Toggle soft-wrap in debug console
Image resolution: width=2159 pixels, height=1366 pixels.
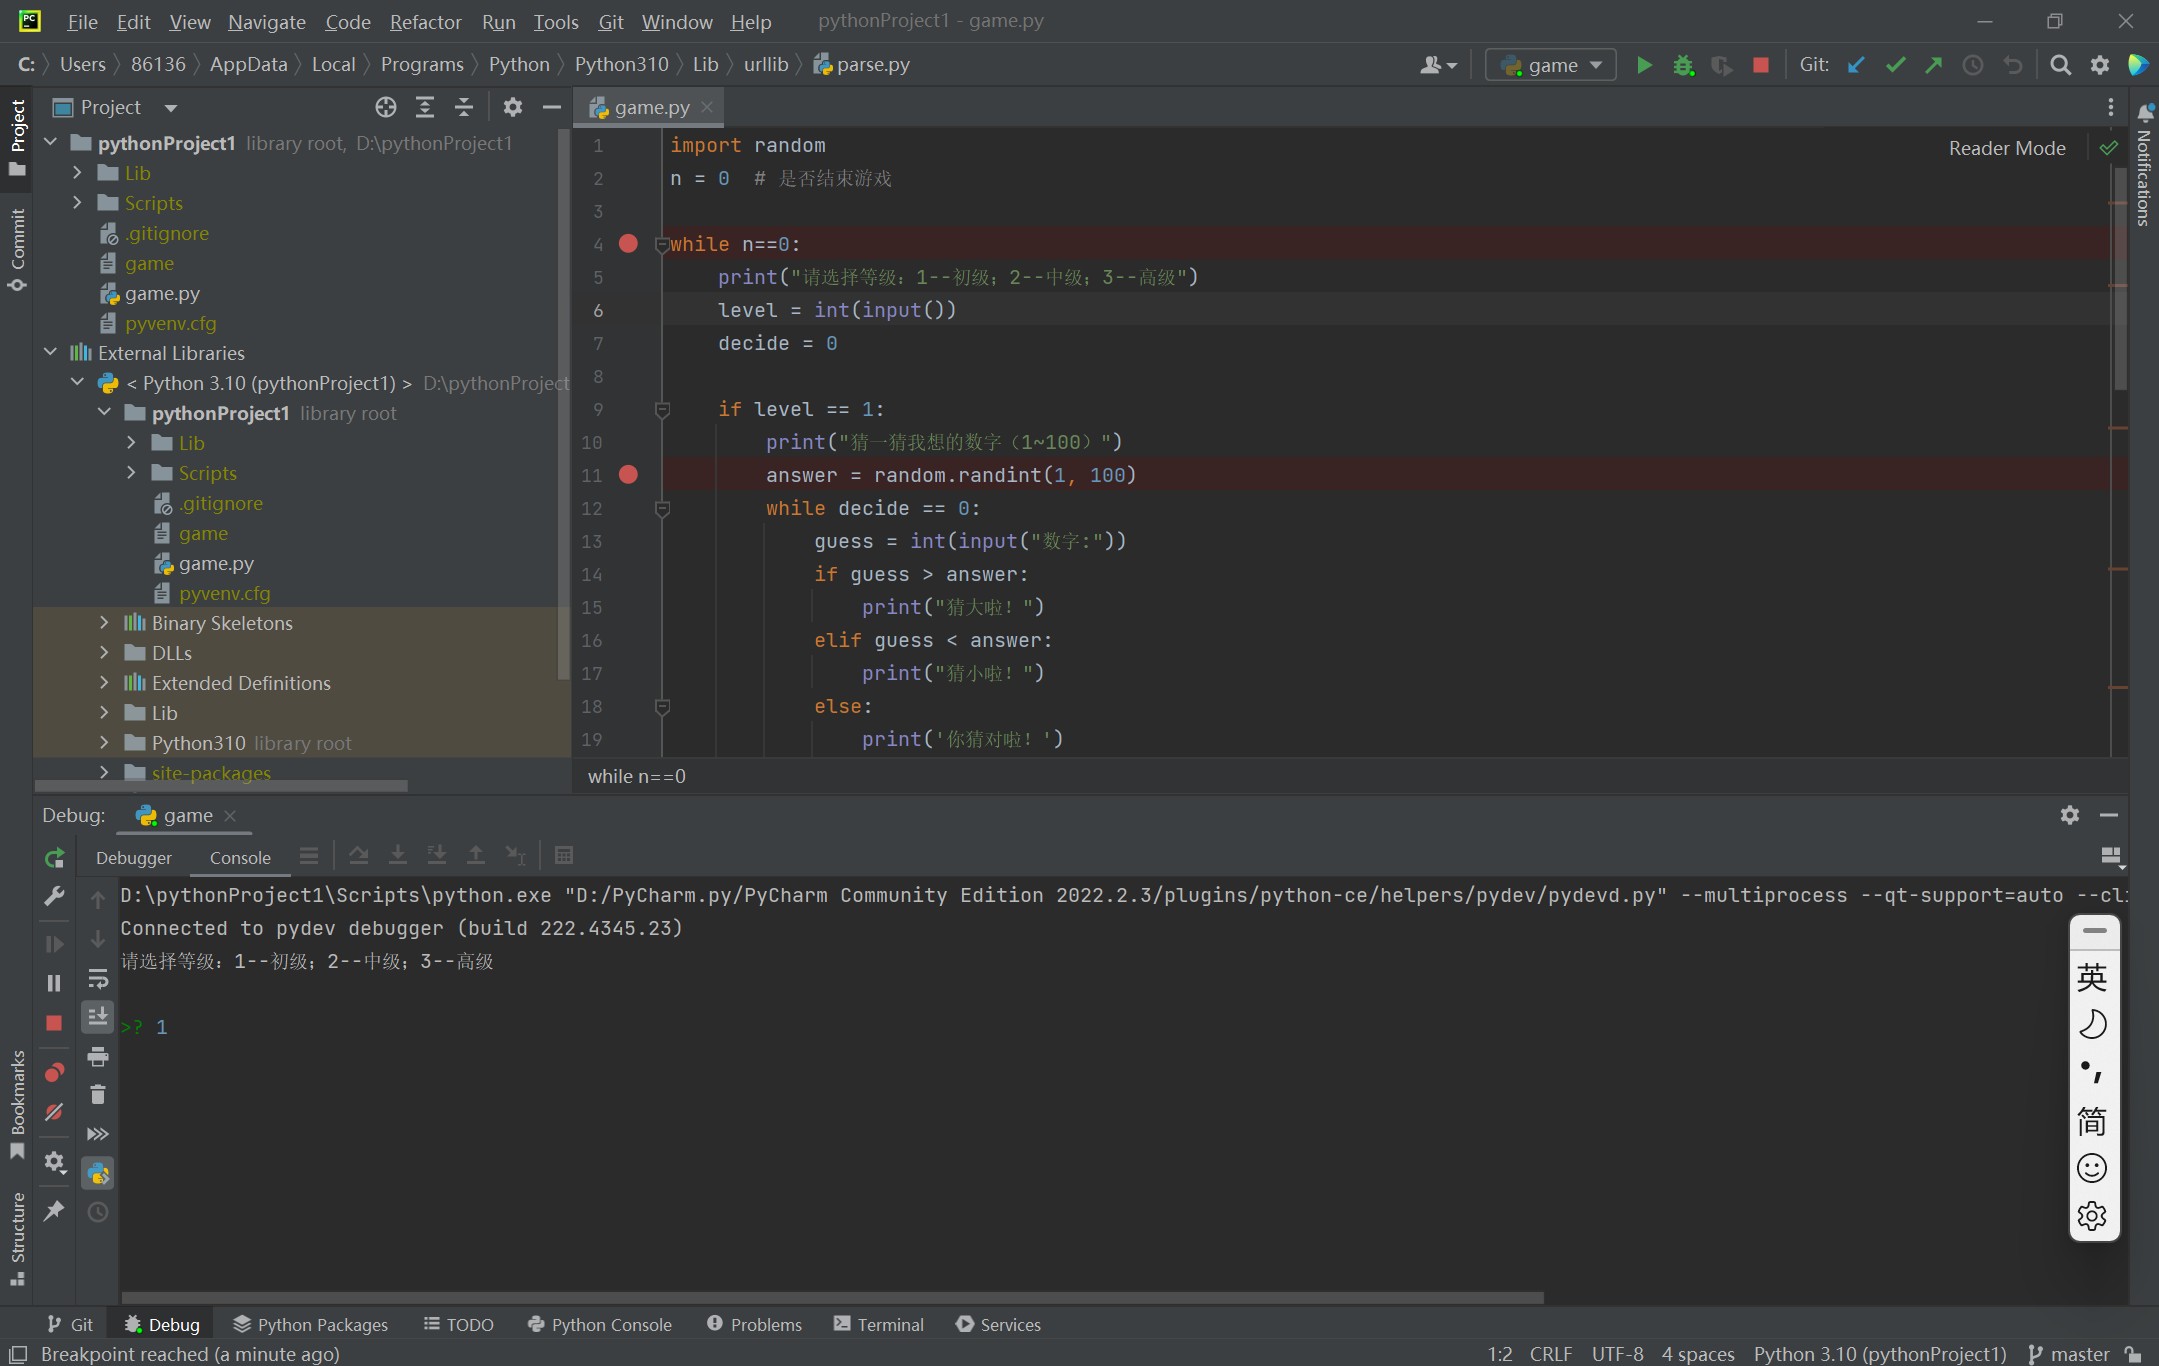click(x=98, y=978)
